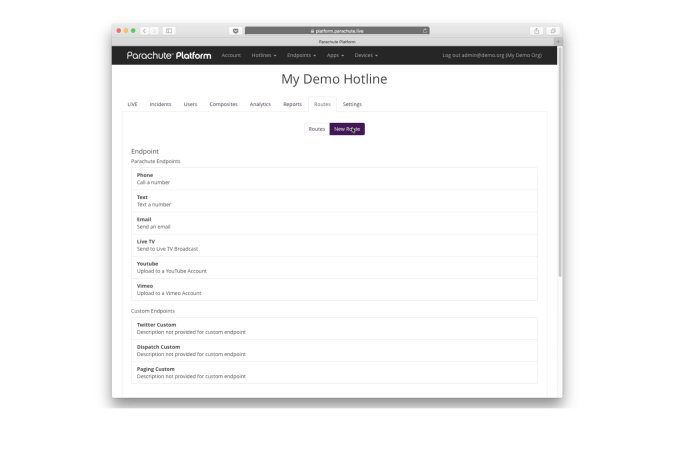Choose the Youtube endpoint
Viewport: 680px width, 449px height.
(334, 267)
